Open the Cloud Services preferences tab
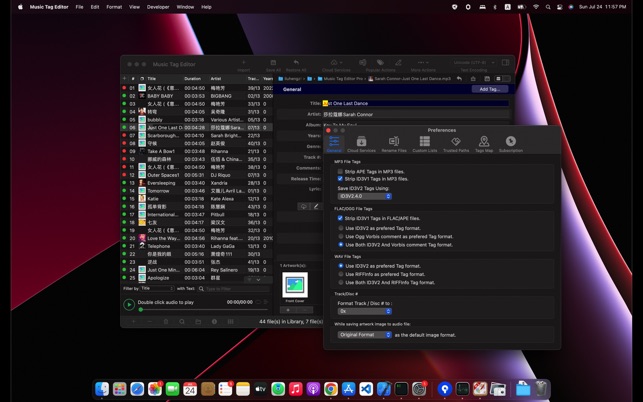Screen dimensions: 643x402 pyautogui.click(x=361, y=144)
